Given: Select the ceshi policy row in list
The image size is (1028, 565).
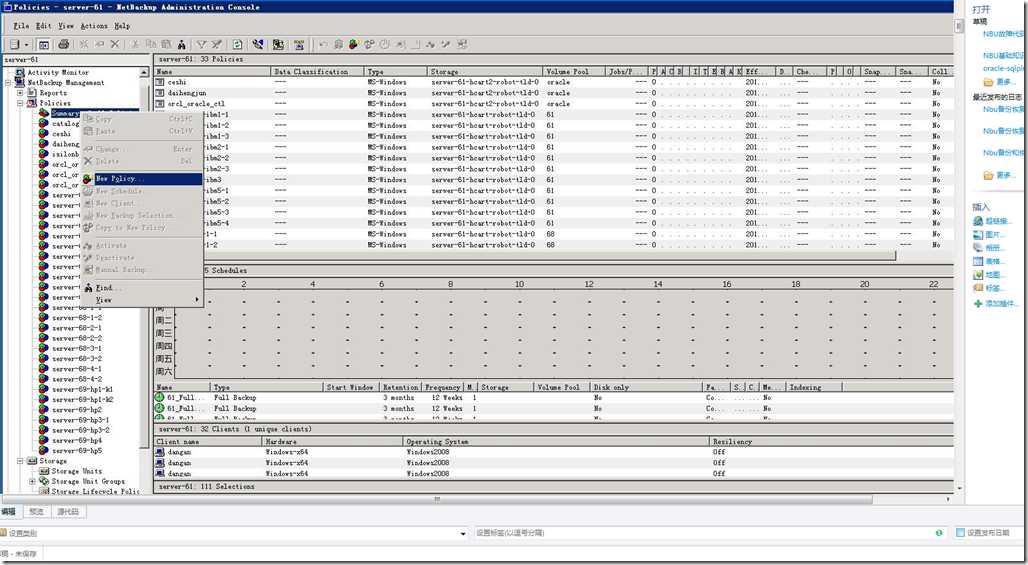Looking at the screenshot, I should [553, 83].
